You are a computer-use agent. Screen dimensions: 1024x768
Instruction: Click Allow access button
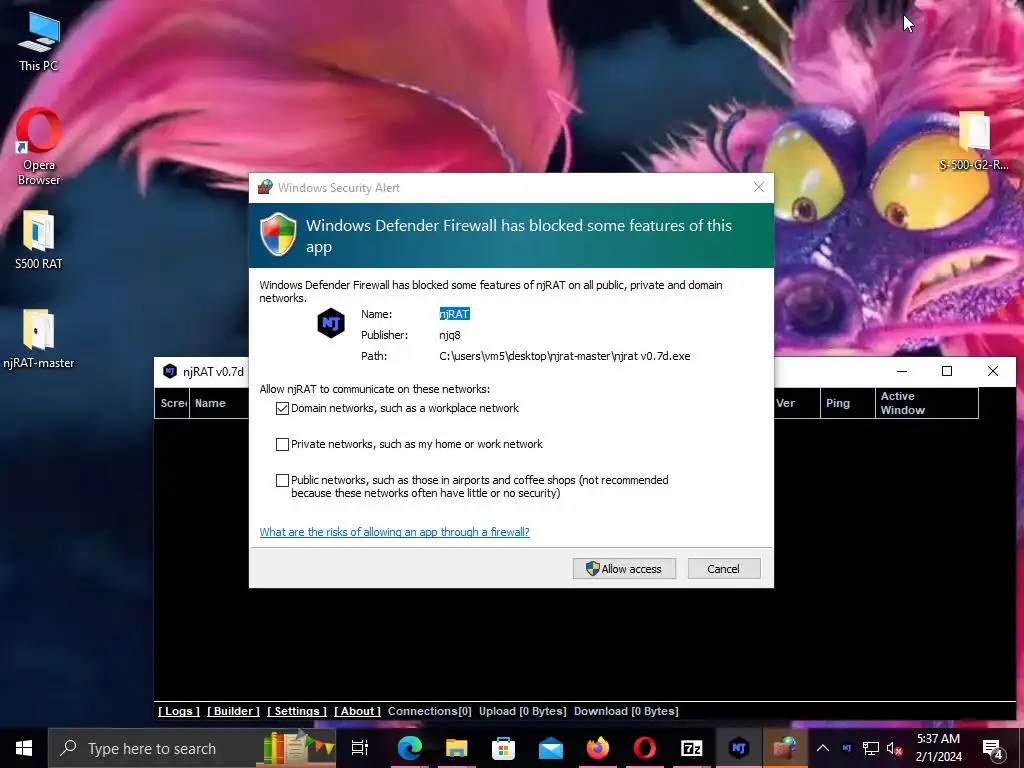(x=624, y=569)
